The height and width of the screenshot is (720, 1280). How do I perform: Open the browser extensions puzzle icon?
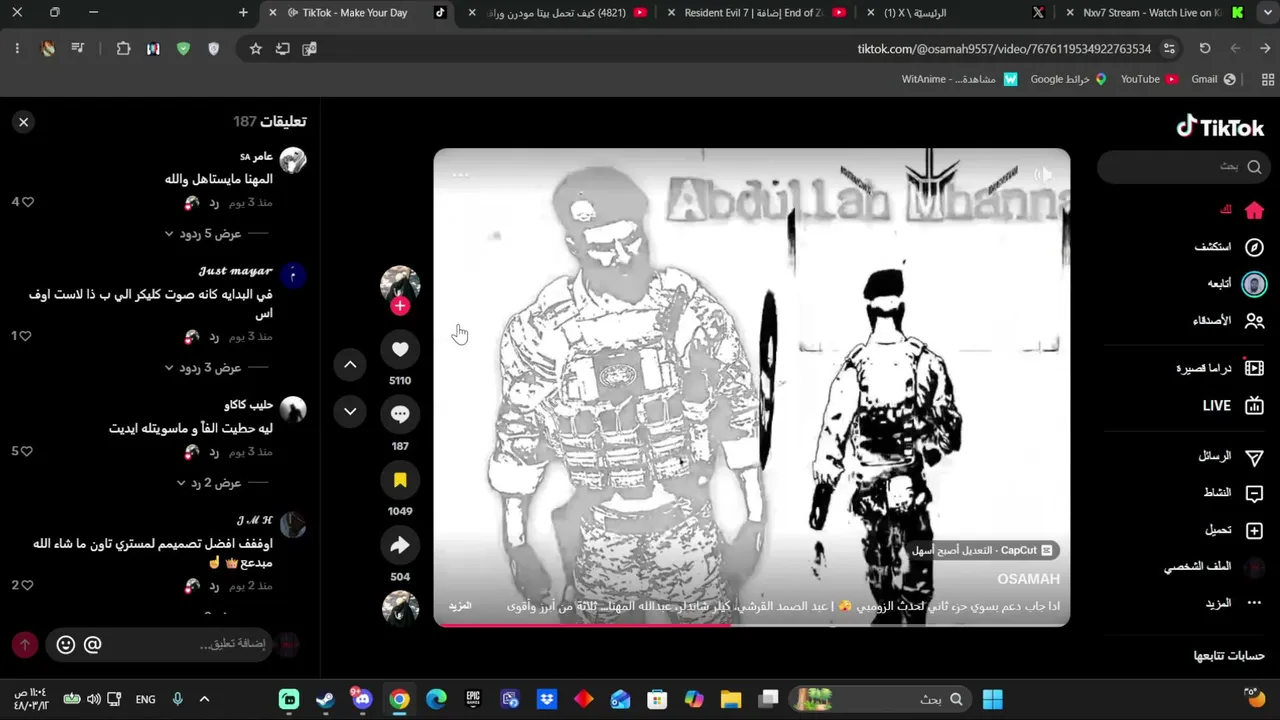(124, 48)
